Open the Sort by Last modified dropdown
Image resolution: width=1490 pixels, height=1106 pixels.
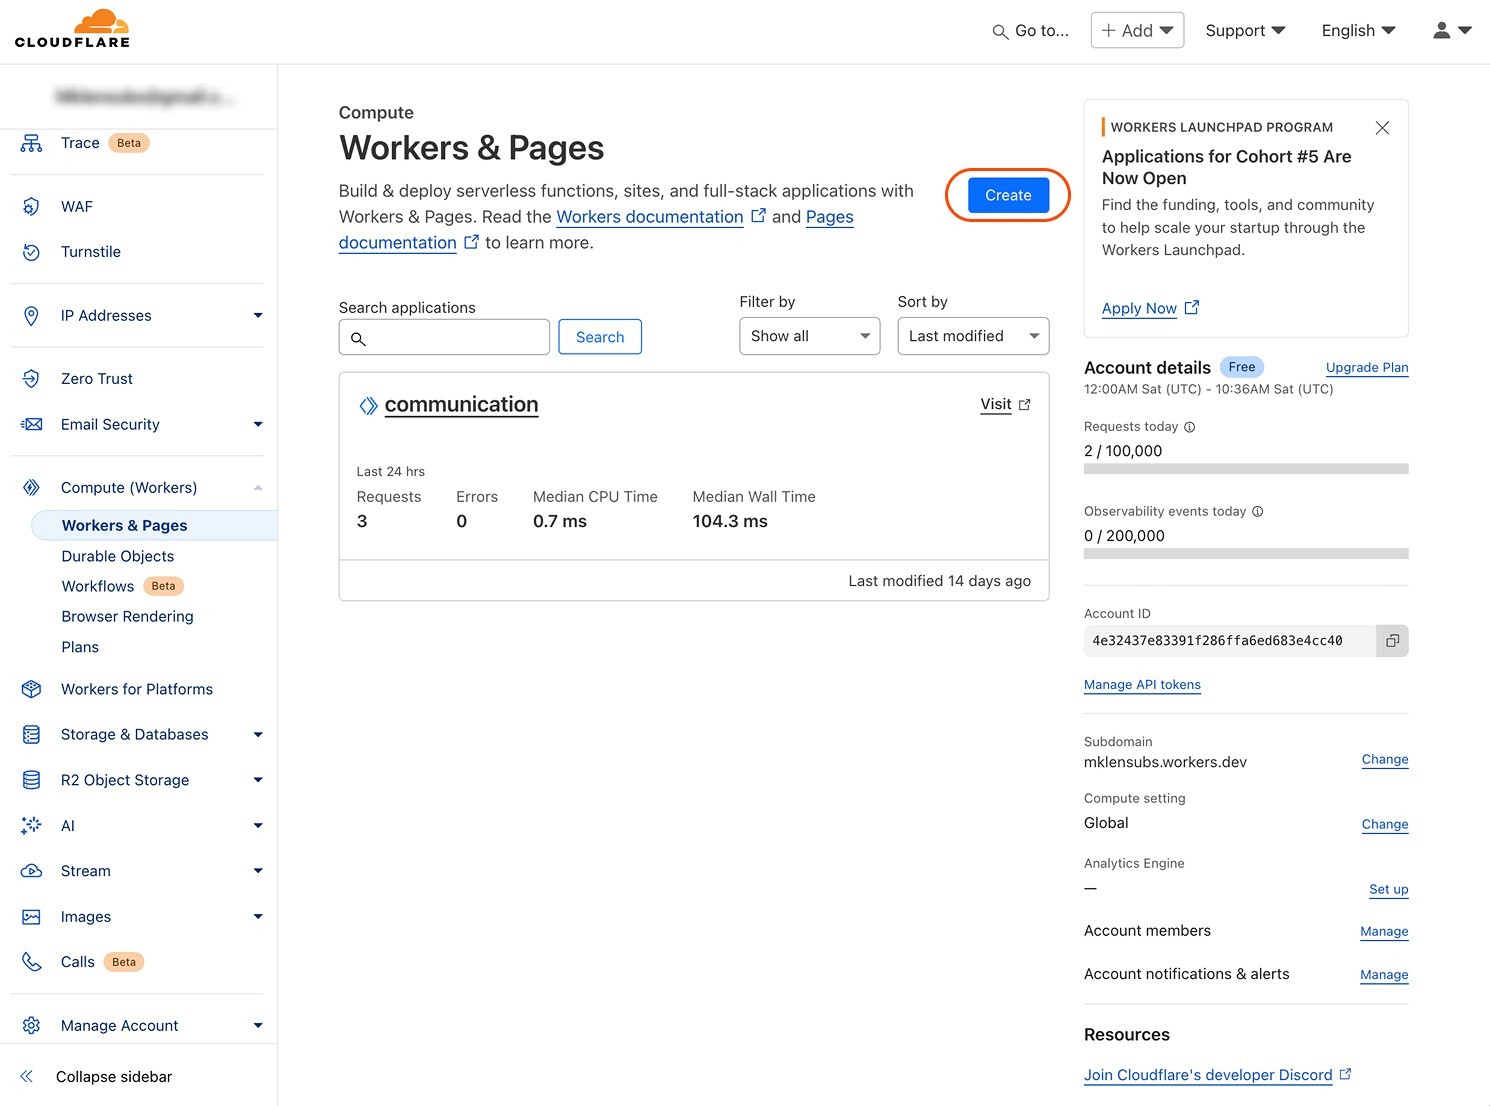point(973,336)
